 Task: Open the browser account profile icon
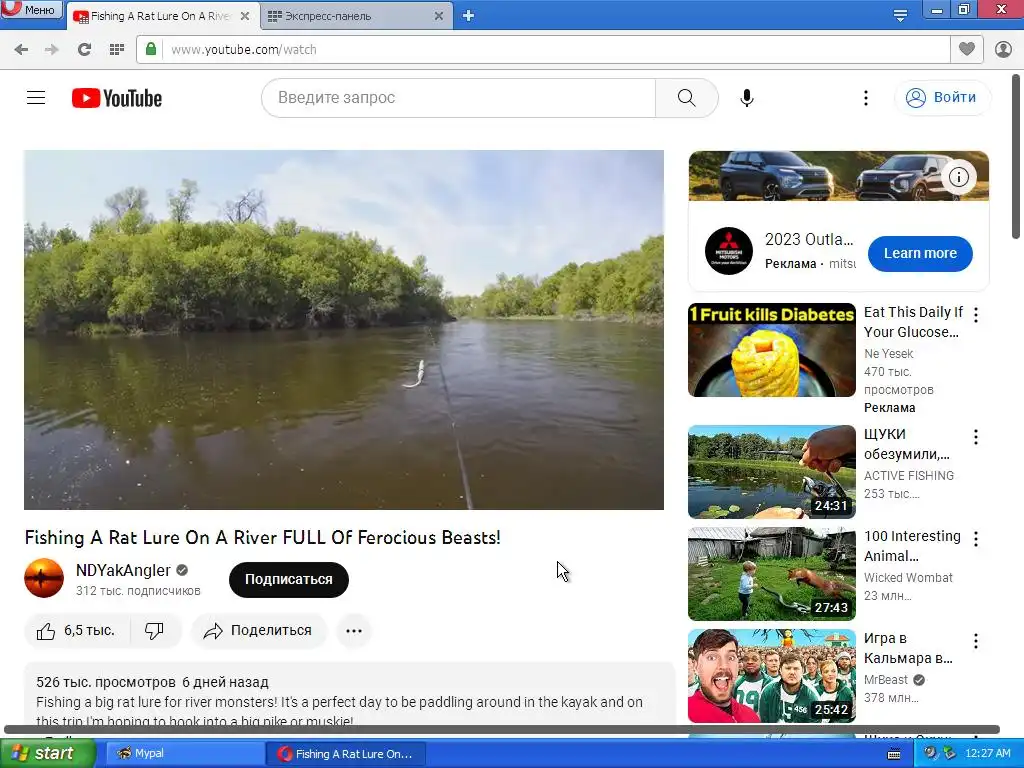point(1003,49)
